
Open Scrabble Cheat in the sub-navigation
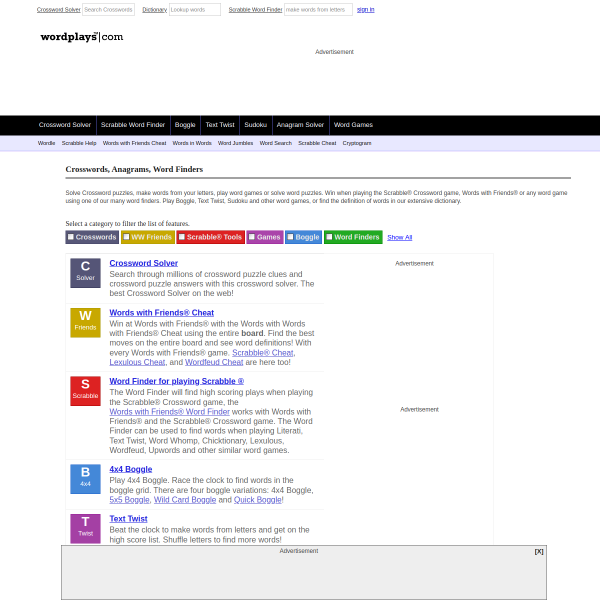tap(317, 143)
